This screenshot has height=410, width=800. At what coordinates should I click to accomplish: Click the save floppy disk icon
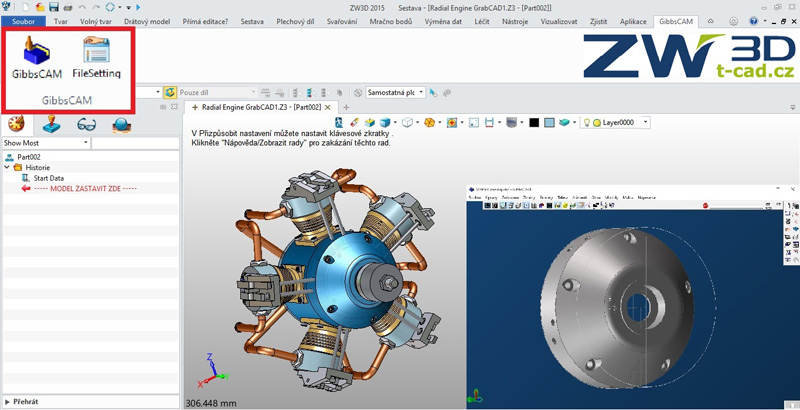coord(53,7)
